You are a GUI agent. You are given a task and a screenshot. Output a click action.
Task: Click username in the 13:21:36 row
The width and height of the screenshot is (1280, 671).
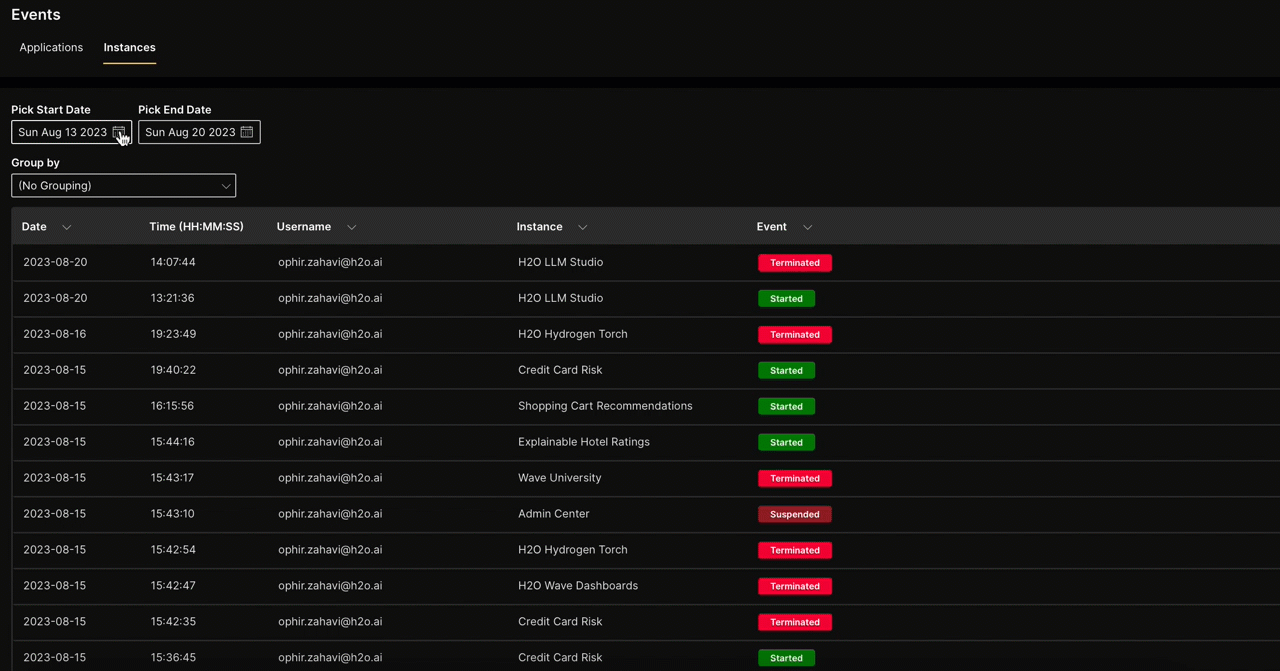click(x=330, y=298)
